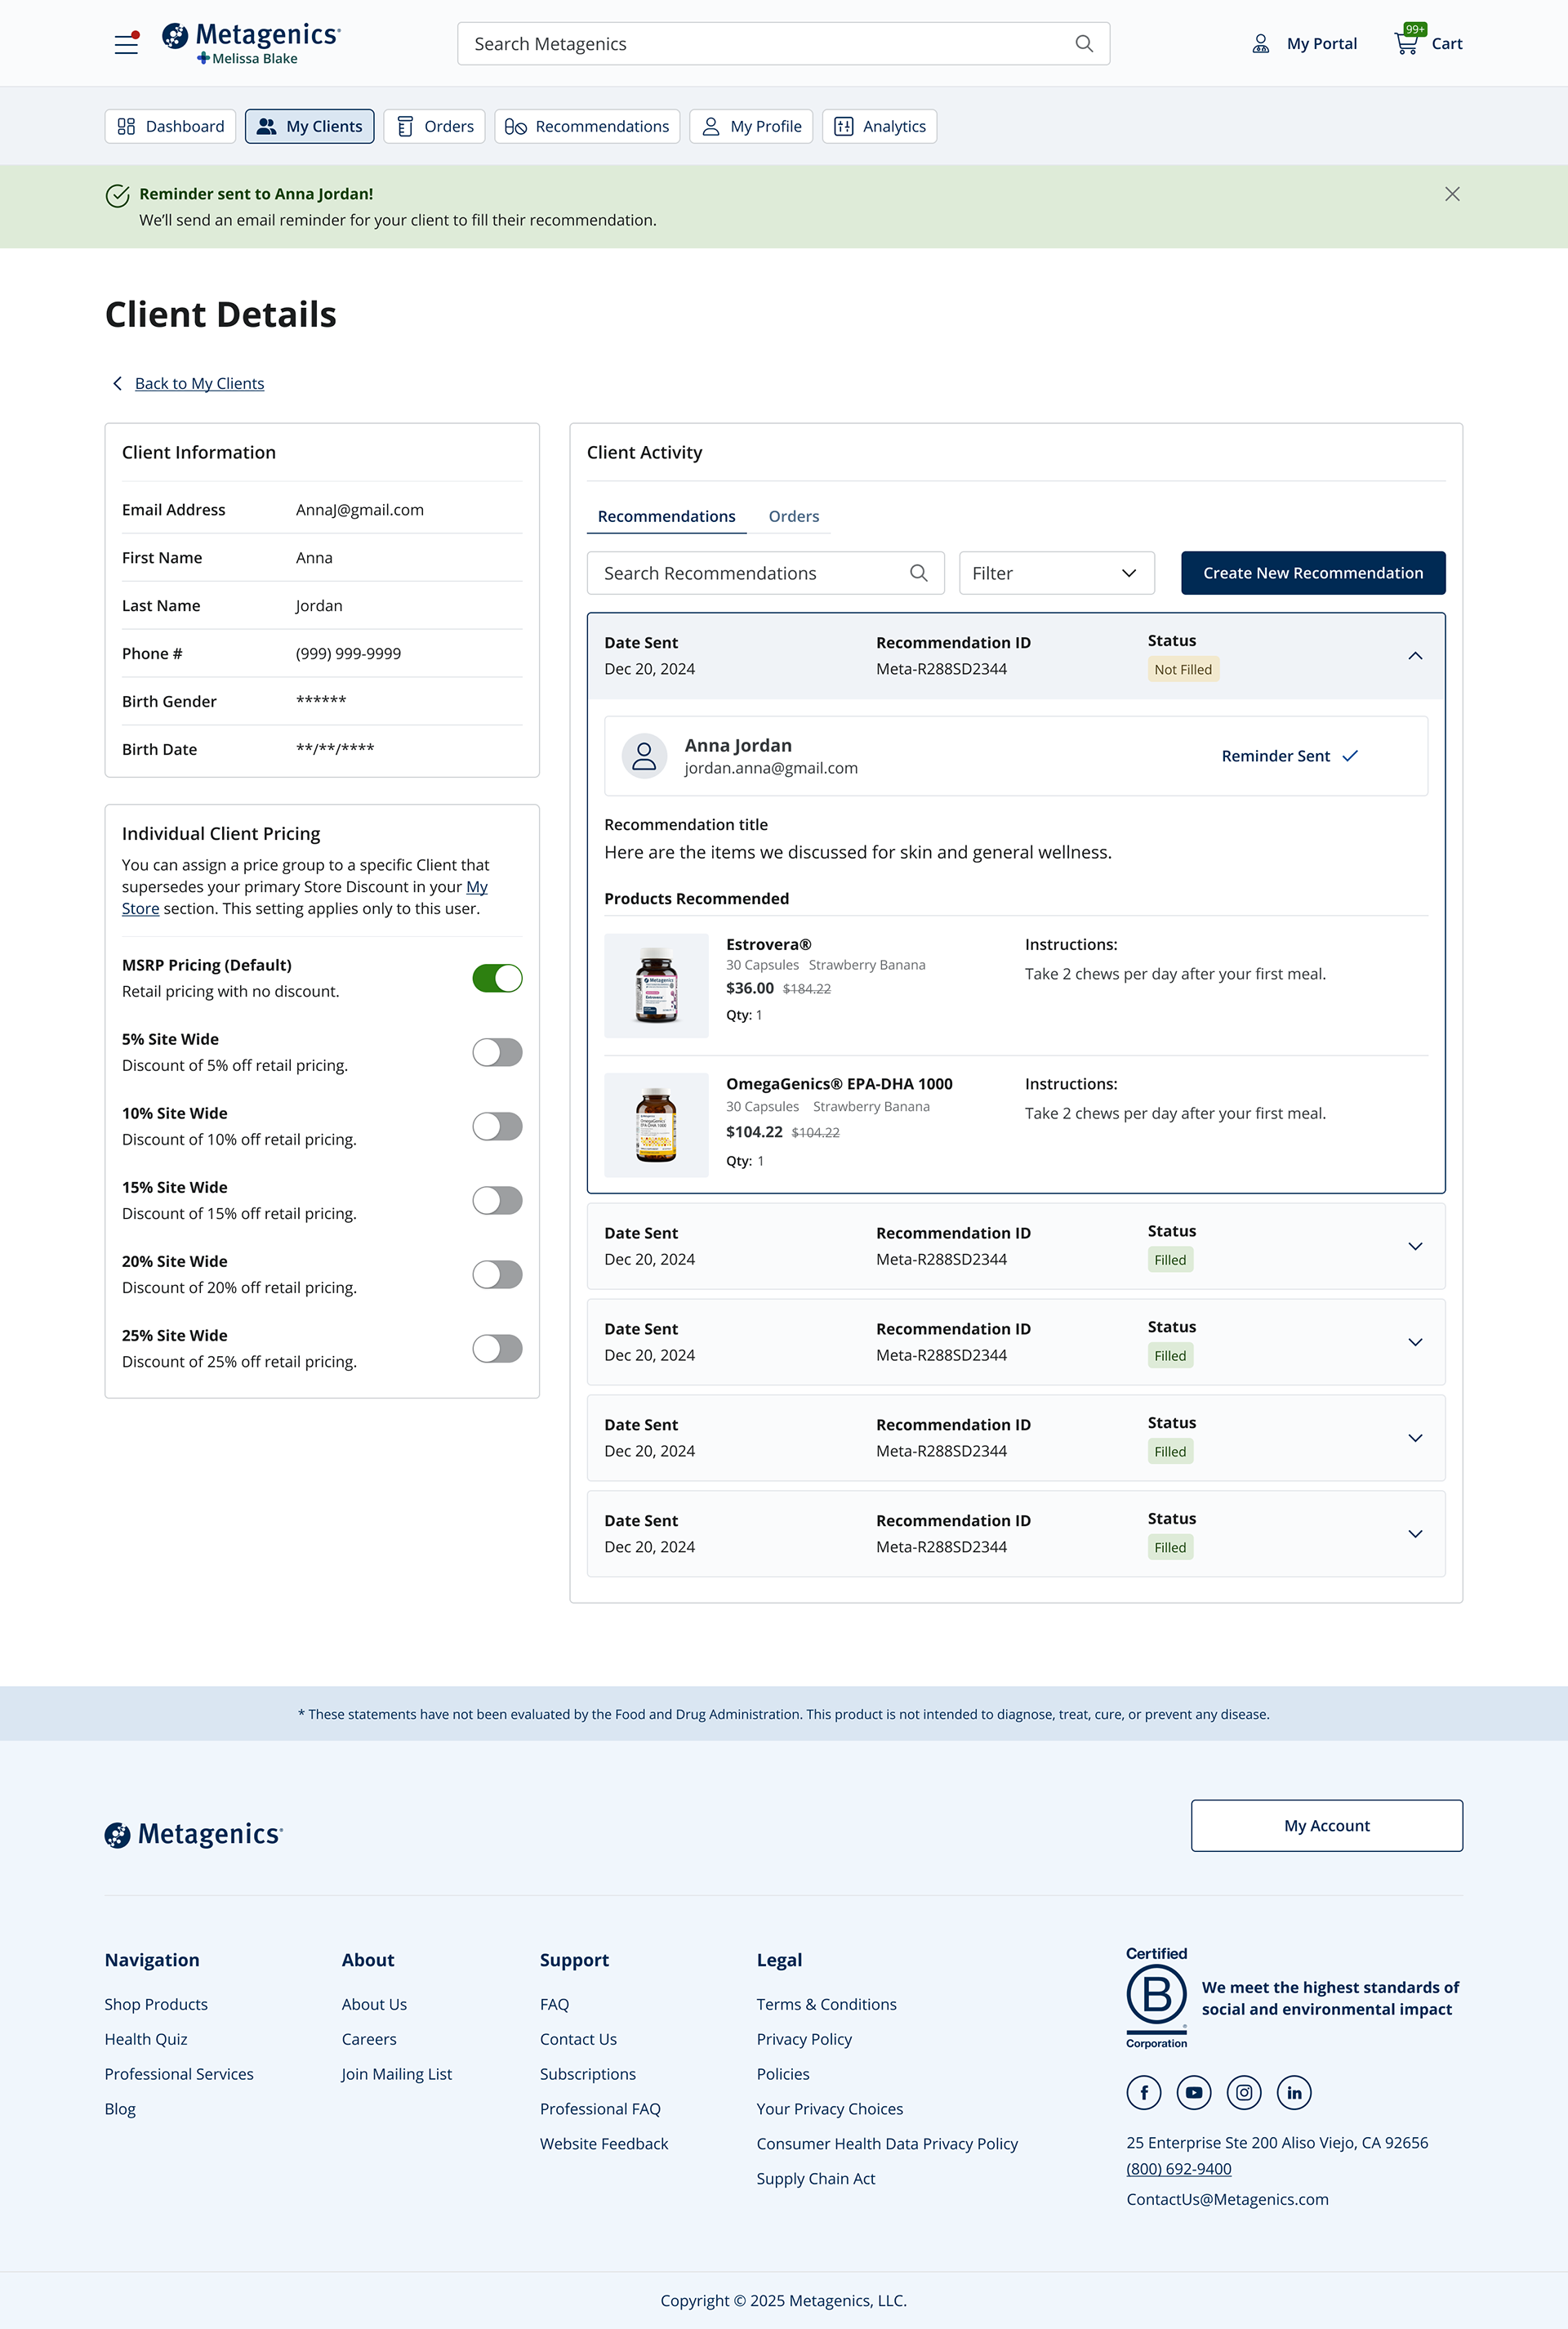Expand the third Filled recommendation row
Viewport: 1568px width, 2329px height.
(1414, 1438)
